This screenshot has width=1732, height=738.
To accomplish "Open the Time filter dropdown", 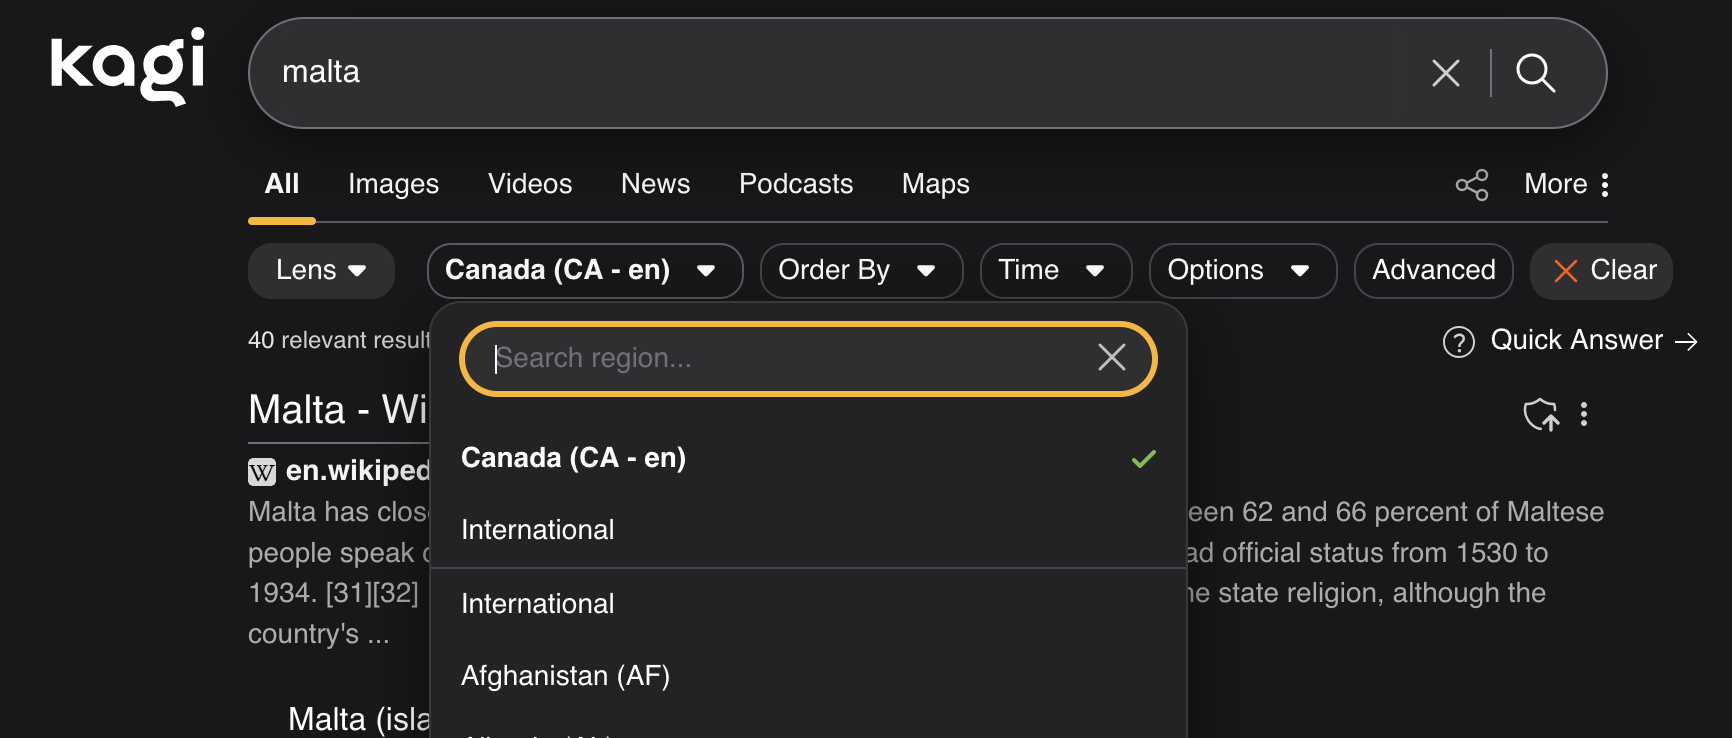I will pos(1055,270).
